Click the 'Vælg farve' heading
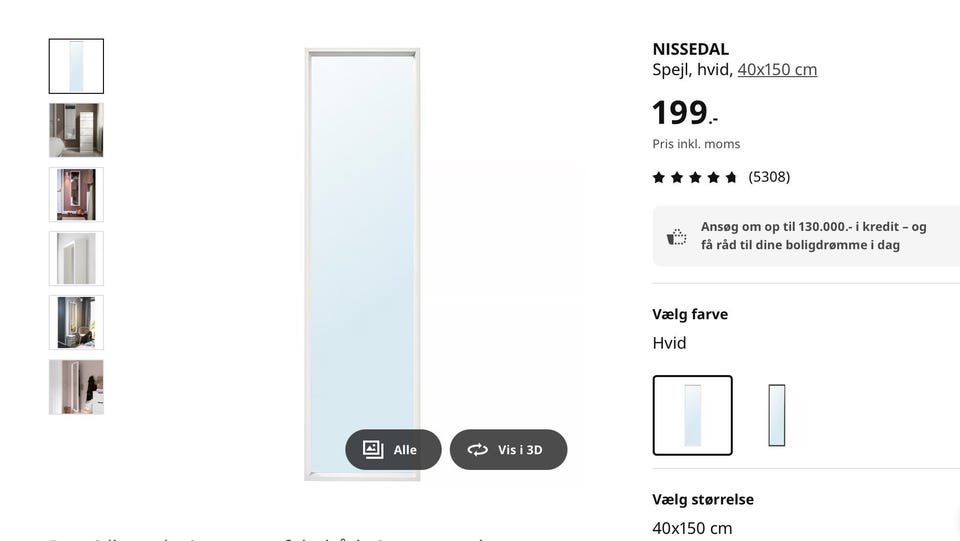The width and height of the screenshot is (960, 541). (690, 314)
